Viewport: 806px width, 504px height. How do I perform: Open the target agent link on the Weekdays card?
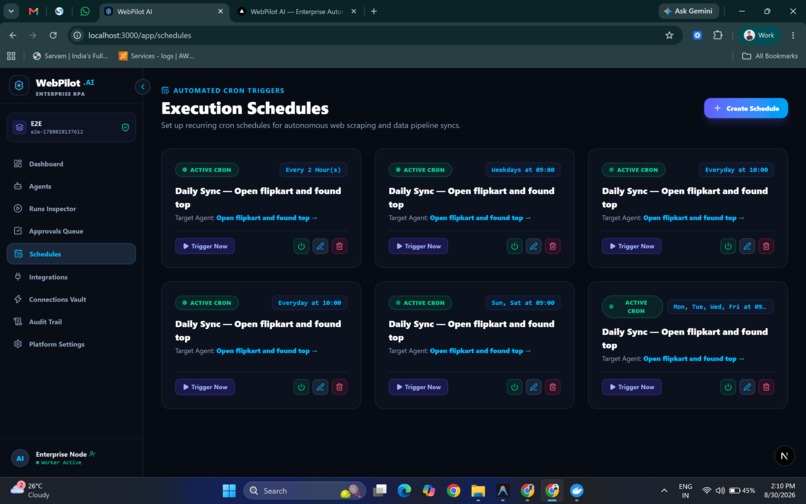click(x=480, y=218)
